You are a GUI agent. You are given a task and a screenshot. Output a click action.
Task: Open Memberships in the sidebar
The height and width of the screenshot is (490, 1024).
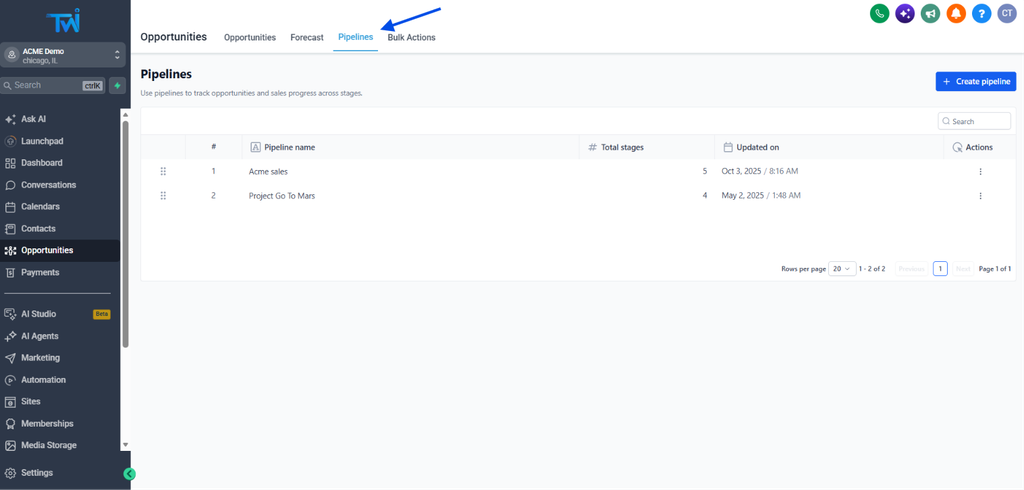pos(47,423)
